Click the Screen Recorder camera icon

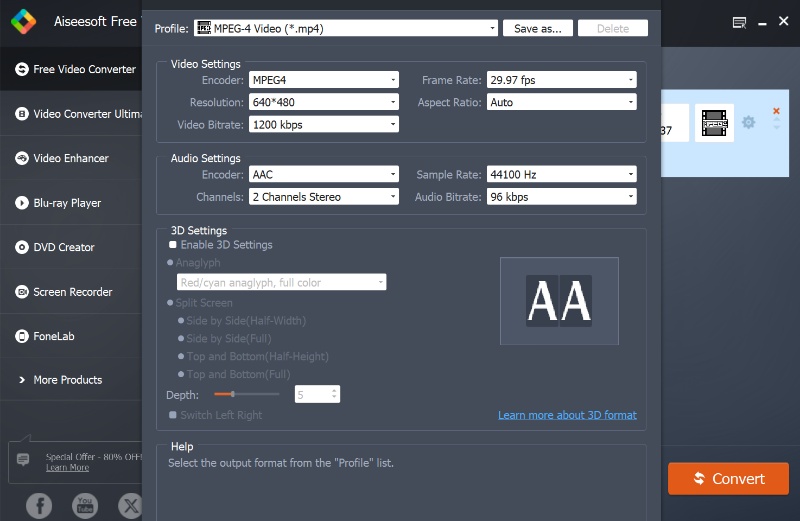click(21, 292)
